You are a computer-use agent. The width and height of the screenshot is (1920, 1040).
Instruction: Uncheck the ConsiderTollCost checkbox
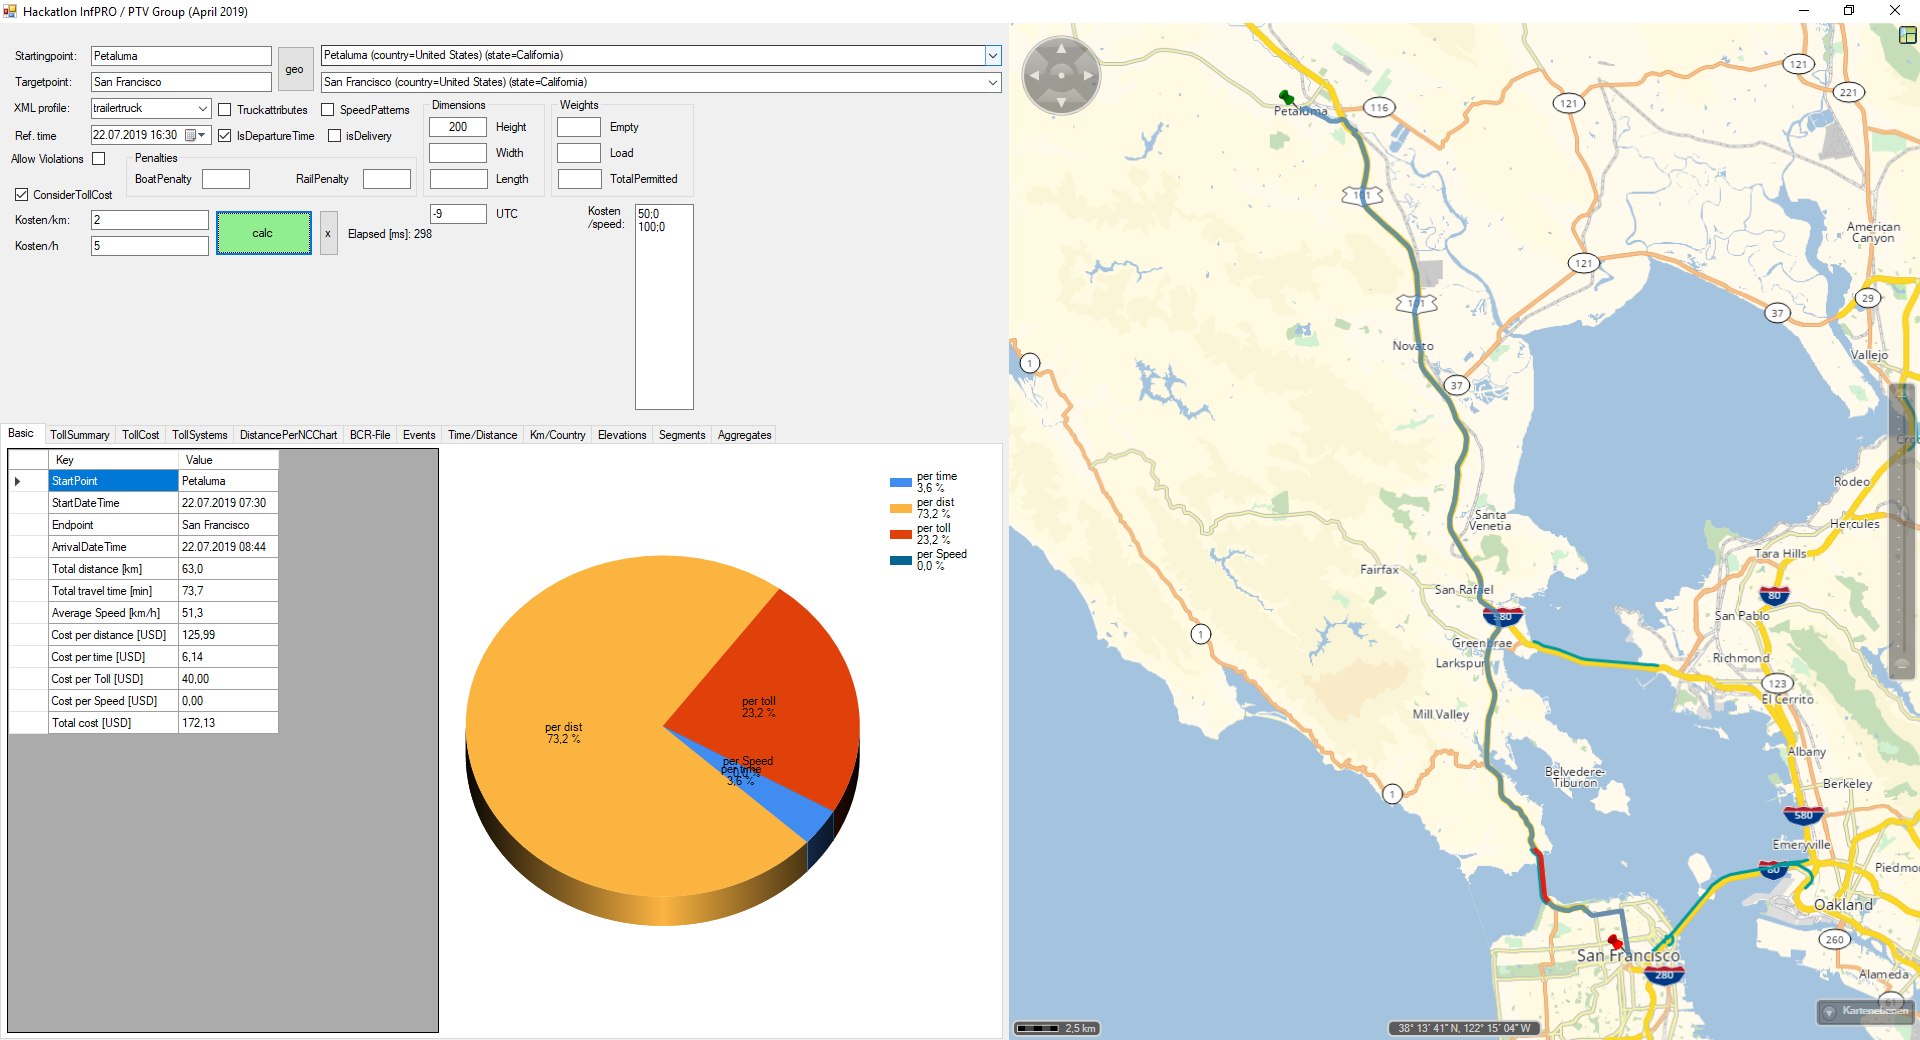(21, 195)
